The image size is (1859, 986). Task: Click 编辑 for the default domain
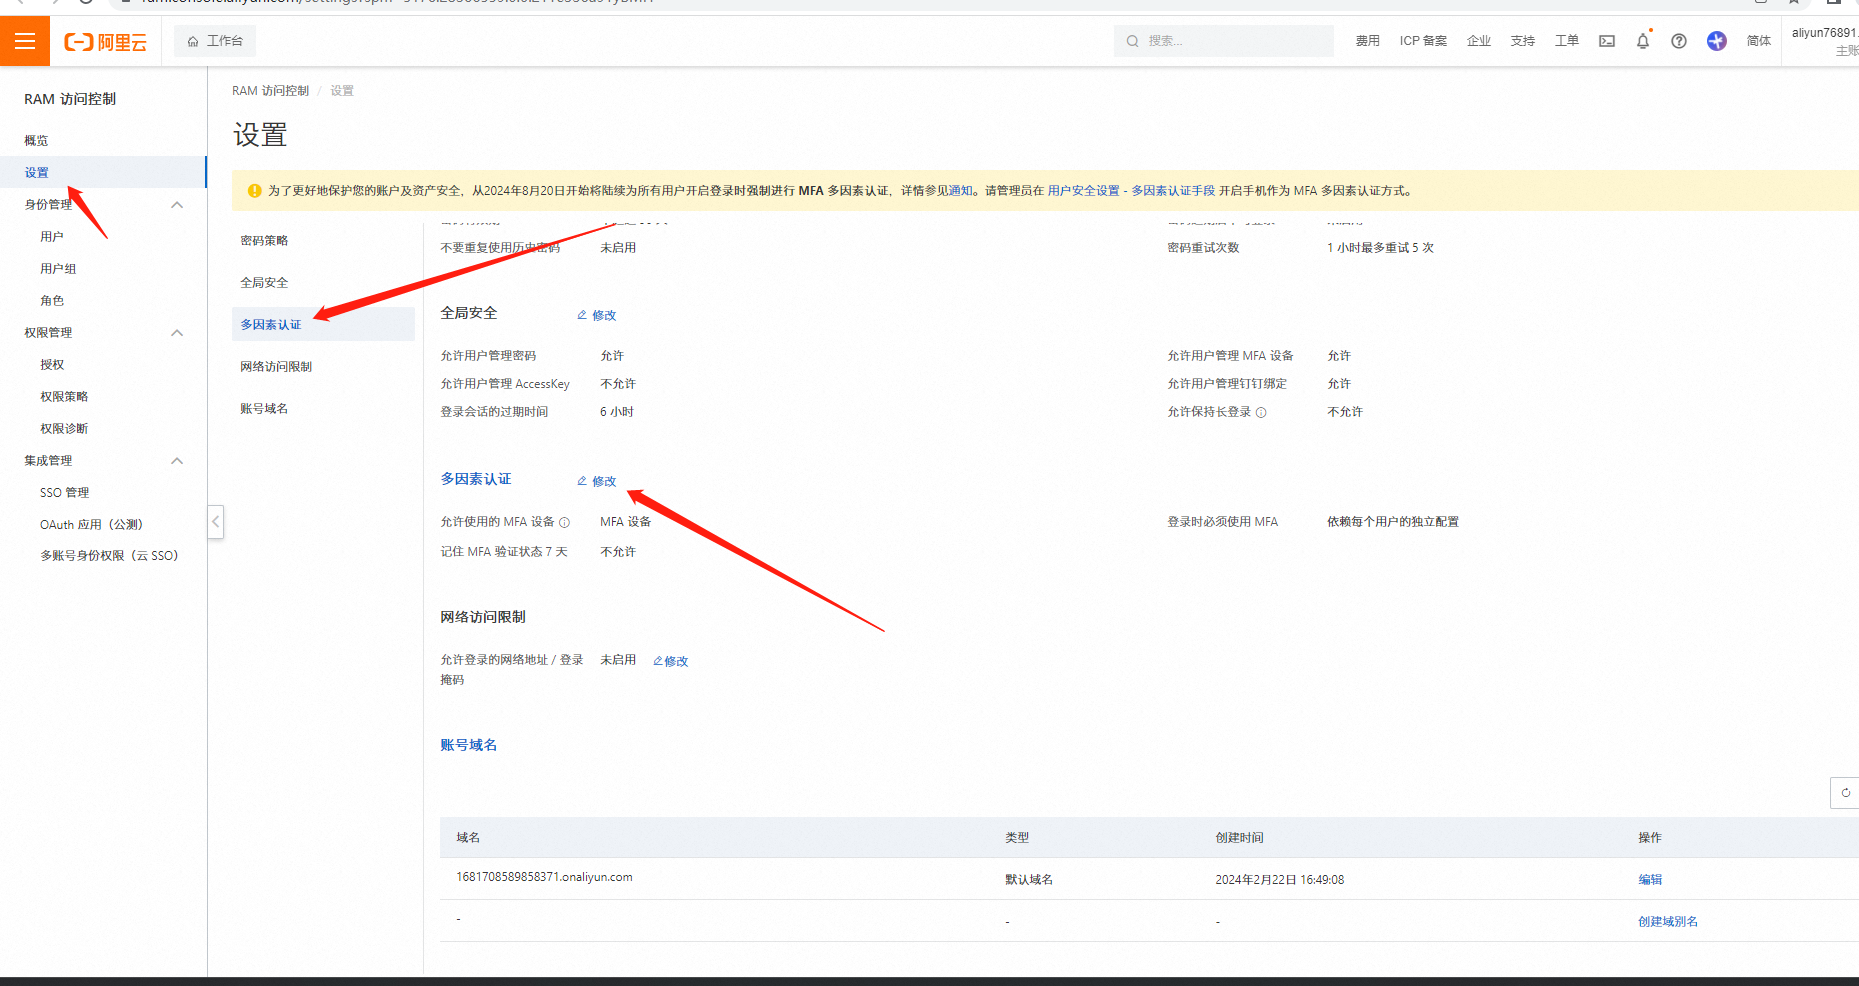(x=1650, y=880)
